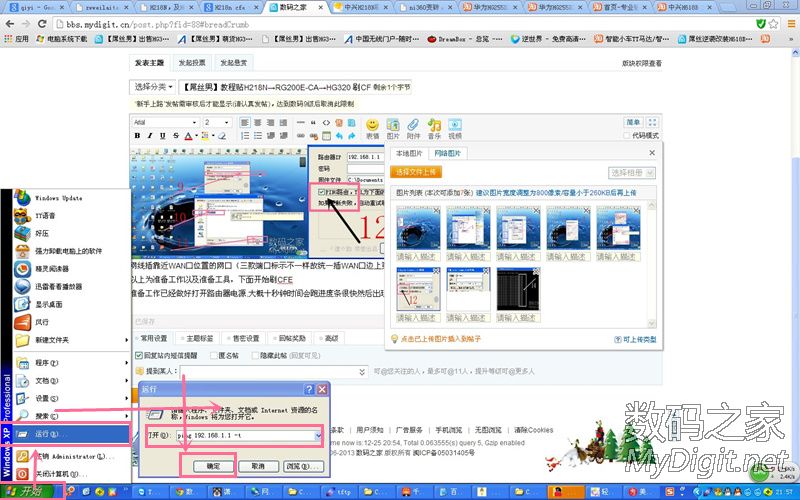Enable the 隐藏此帖 checkbox
This screenshot has height=500, width=800.
pyautogui.click(x=255, y=355)
